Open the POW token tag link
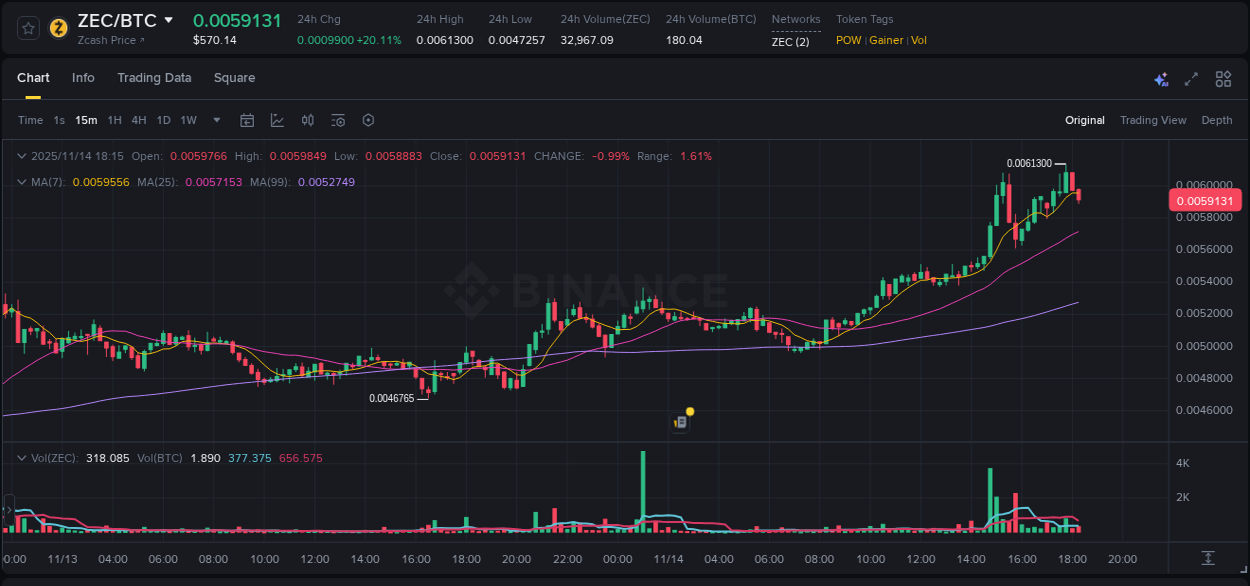Screen dimensions: 1250x586 [x=848, y=40]
